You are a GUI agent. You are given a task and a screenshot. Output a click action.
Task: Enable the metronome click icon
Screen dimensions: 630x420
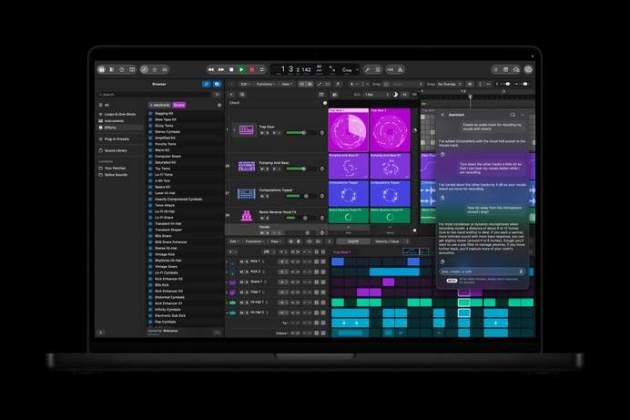(400, 70)
